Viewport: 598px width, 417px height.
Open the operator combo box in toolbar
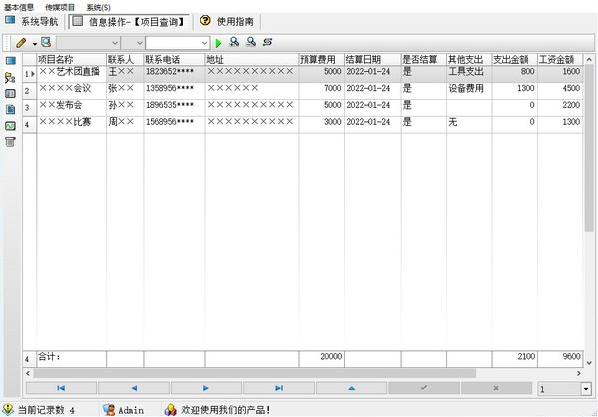132,43
